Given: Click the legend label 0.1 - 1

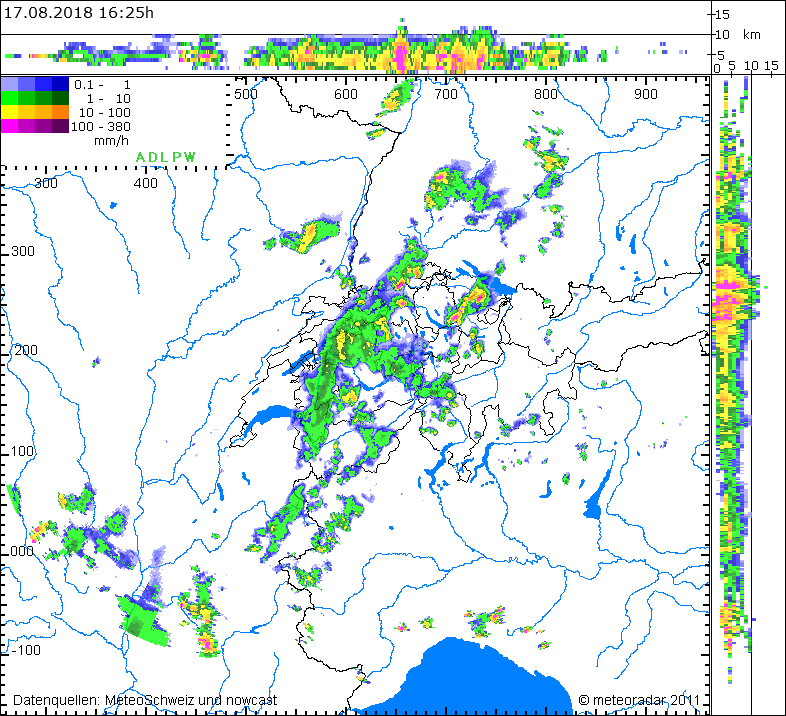Looking at the screenshot, I should pos(102,84).
